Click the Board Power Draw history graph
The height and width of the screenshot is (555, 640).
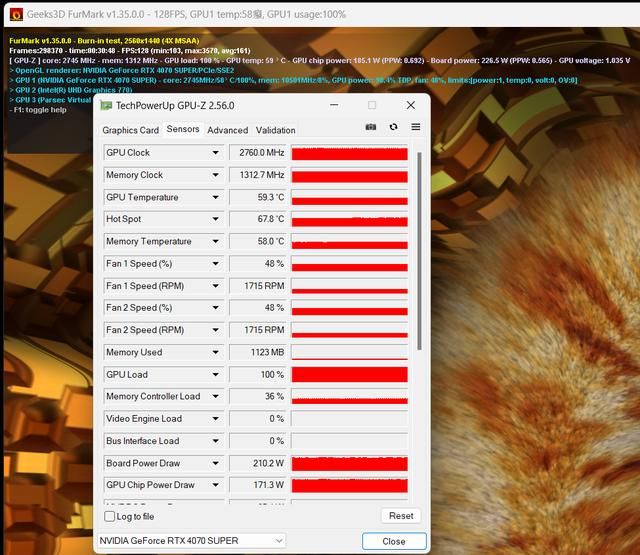coord(350,464)
